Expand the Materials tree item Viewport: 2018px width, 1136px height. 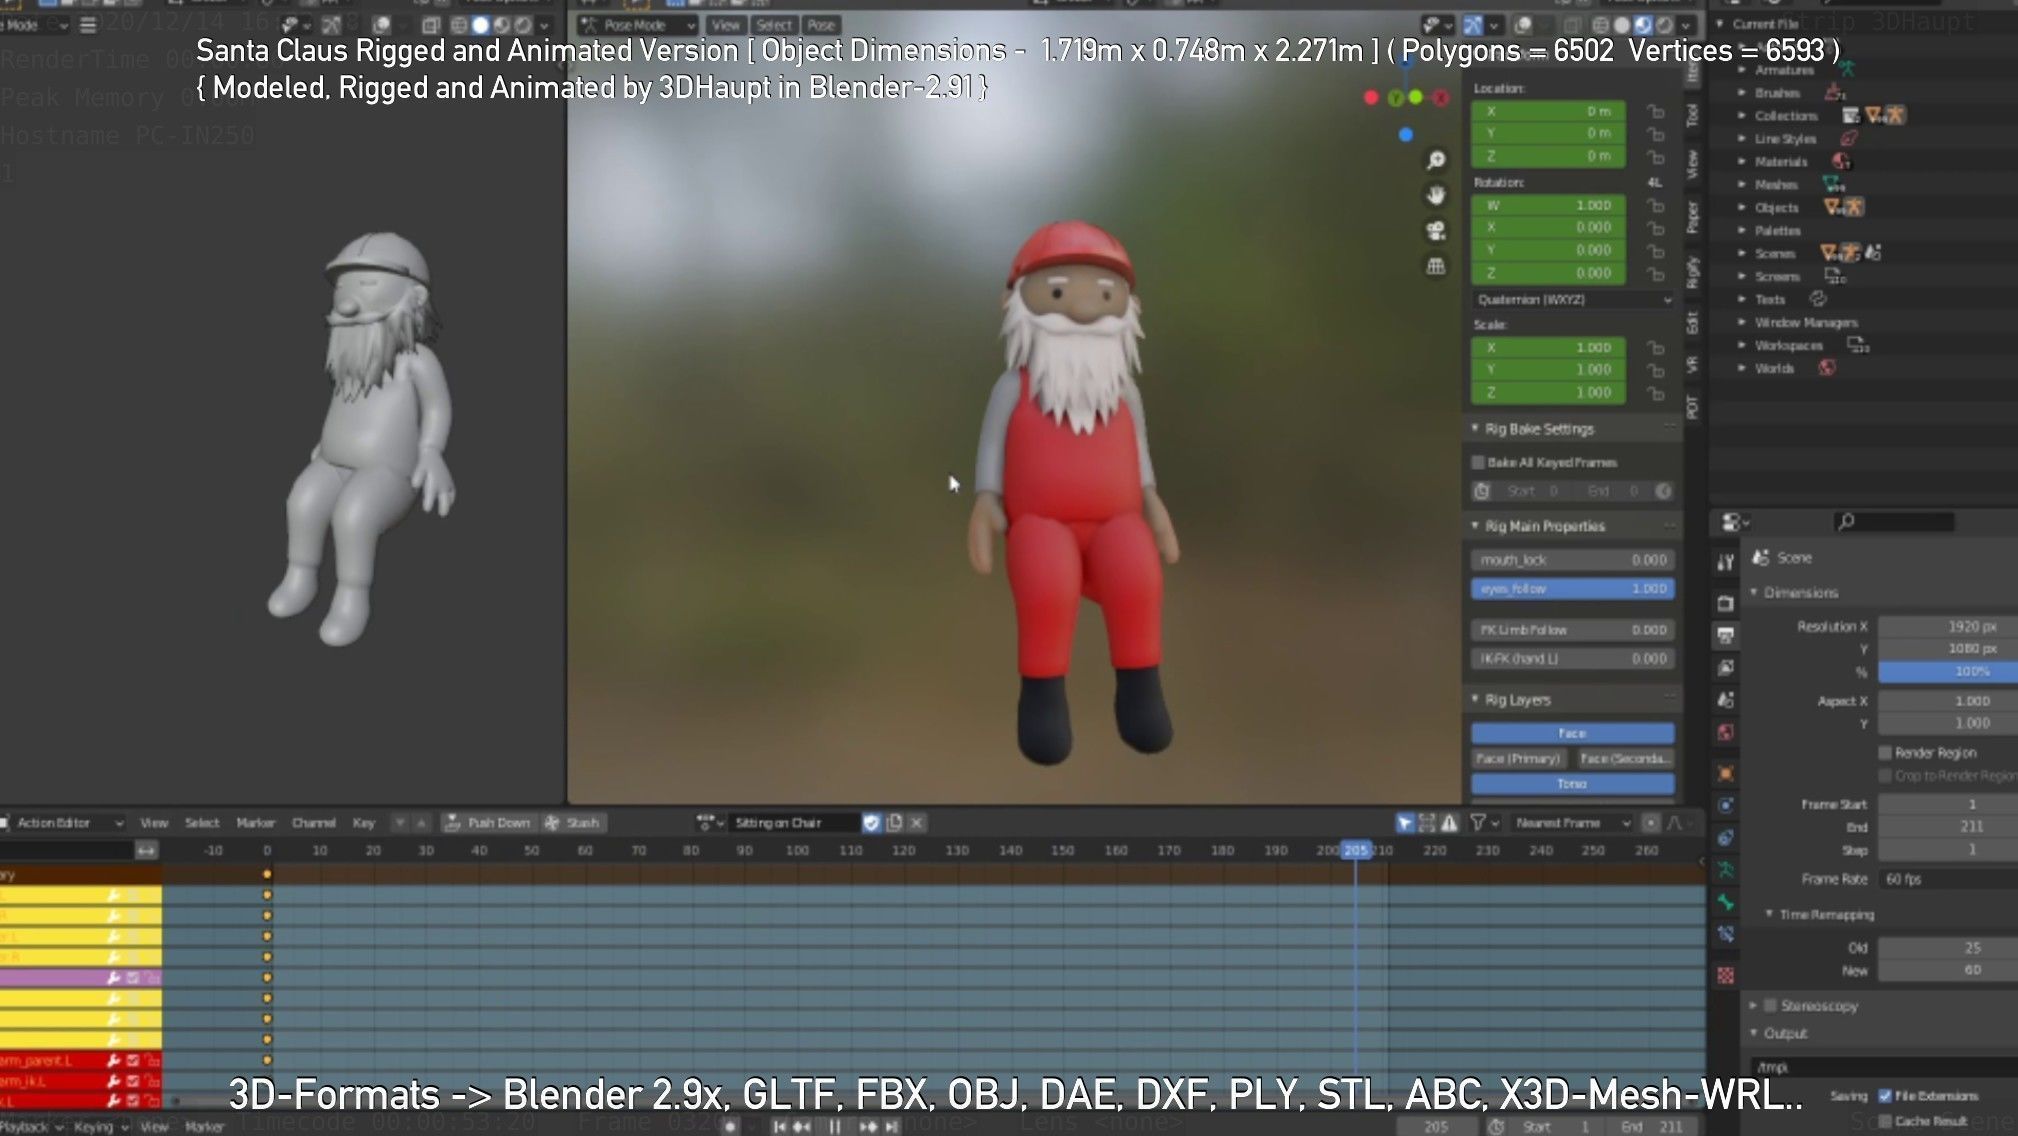click(1742, 161)
